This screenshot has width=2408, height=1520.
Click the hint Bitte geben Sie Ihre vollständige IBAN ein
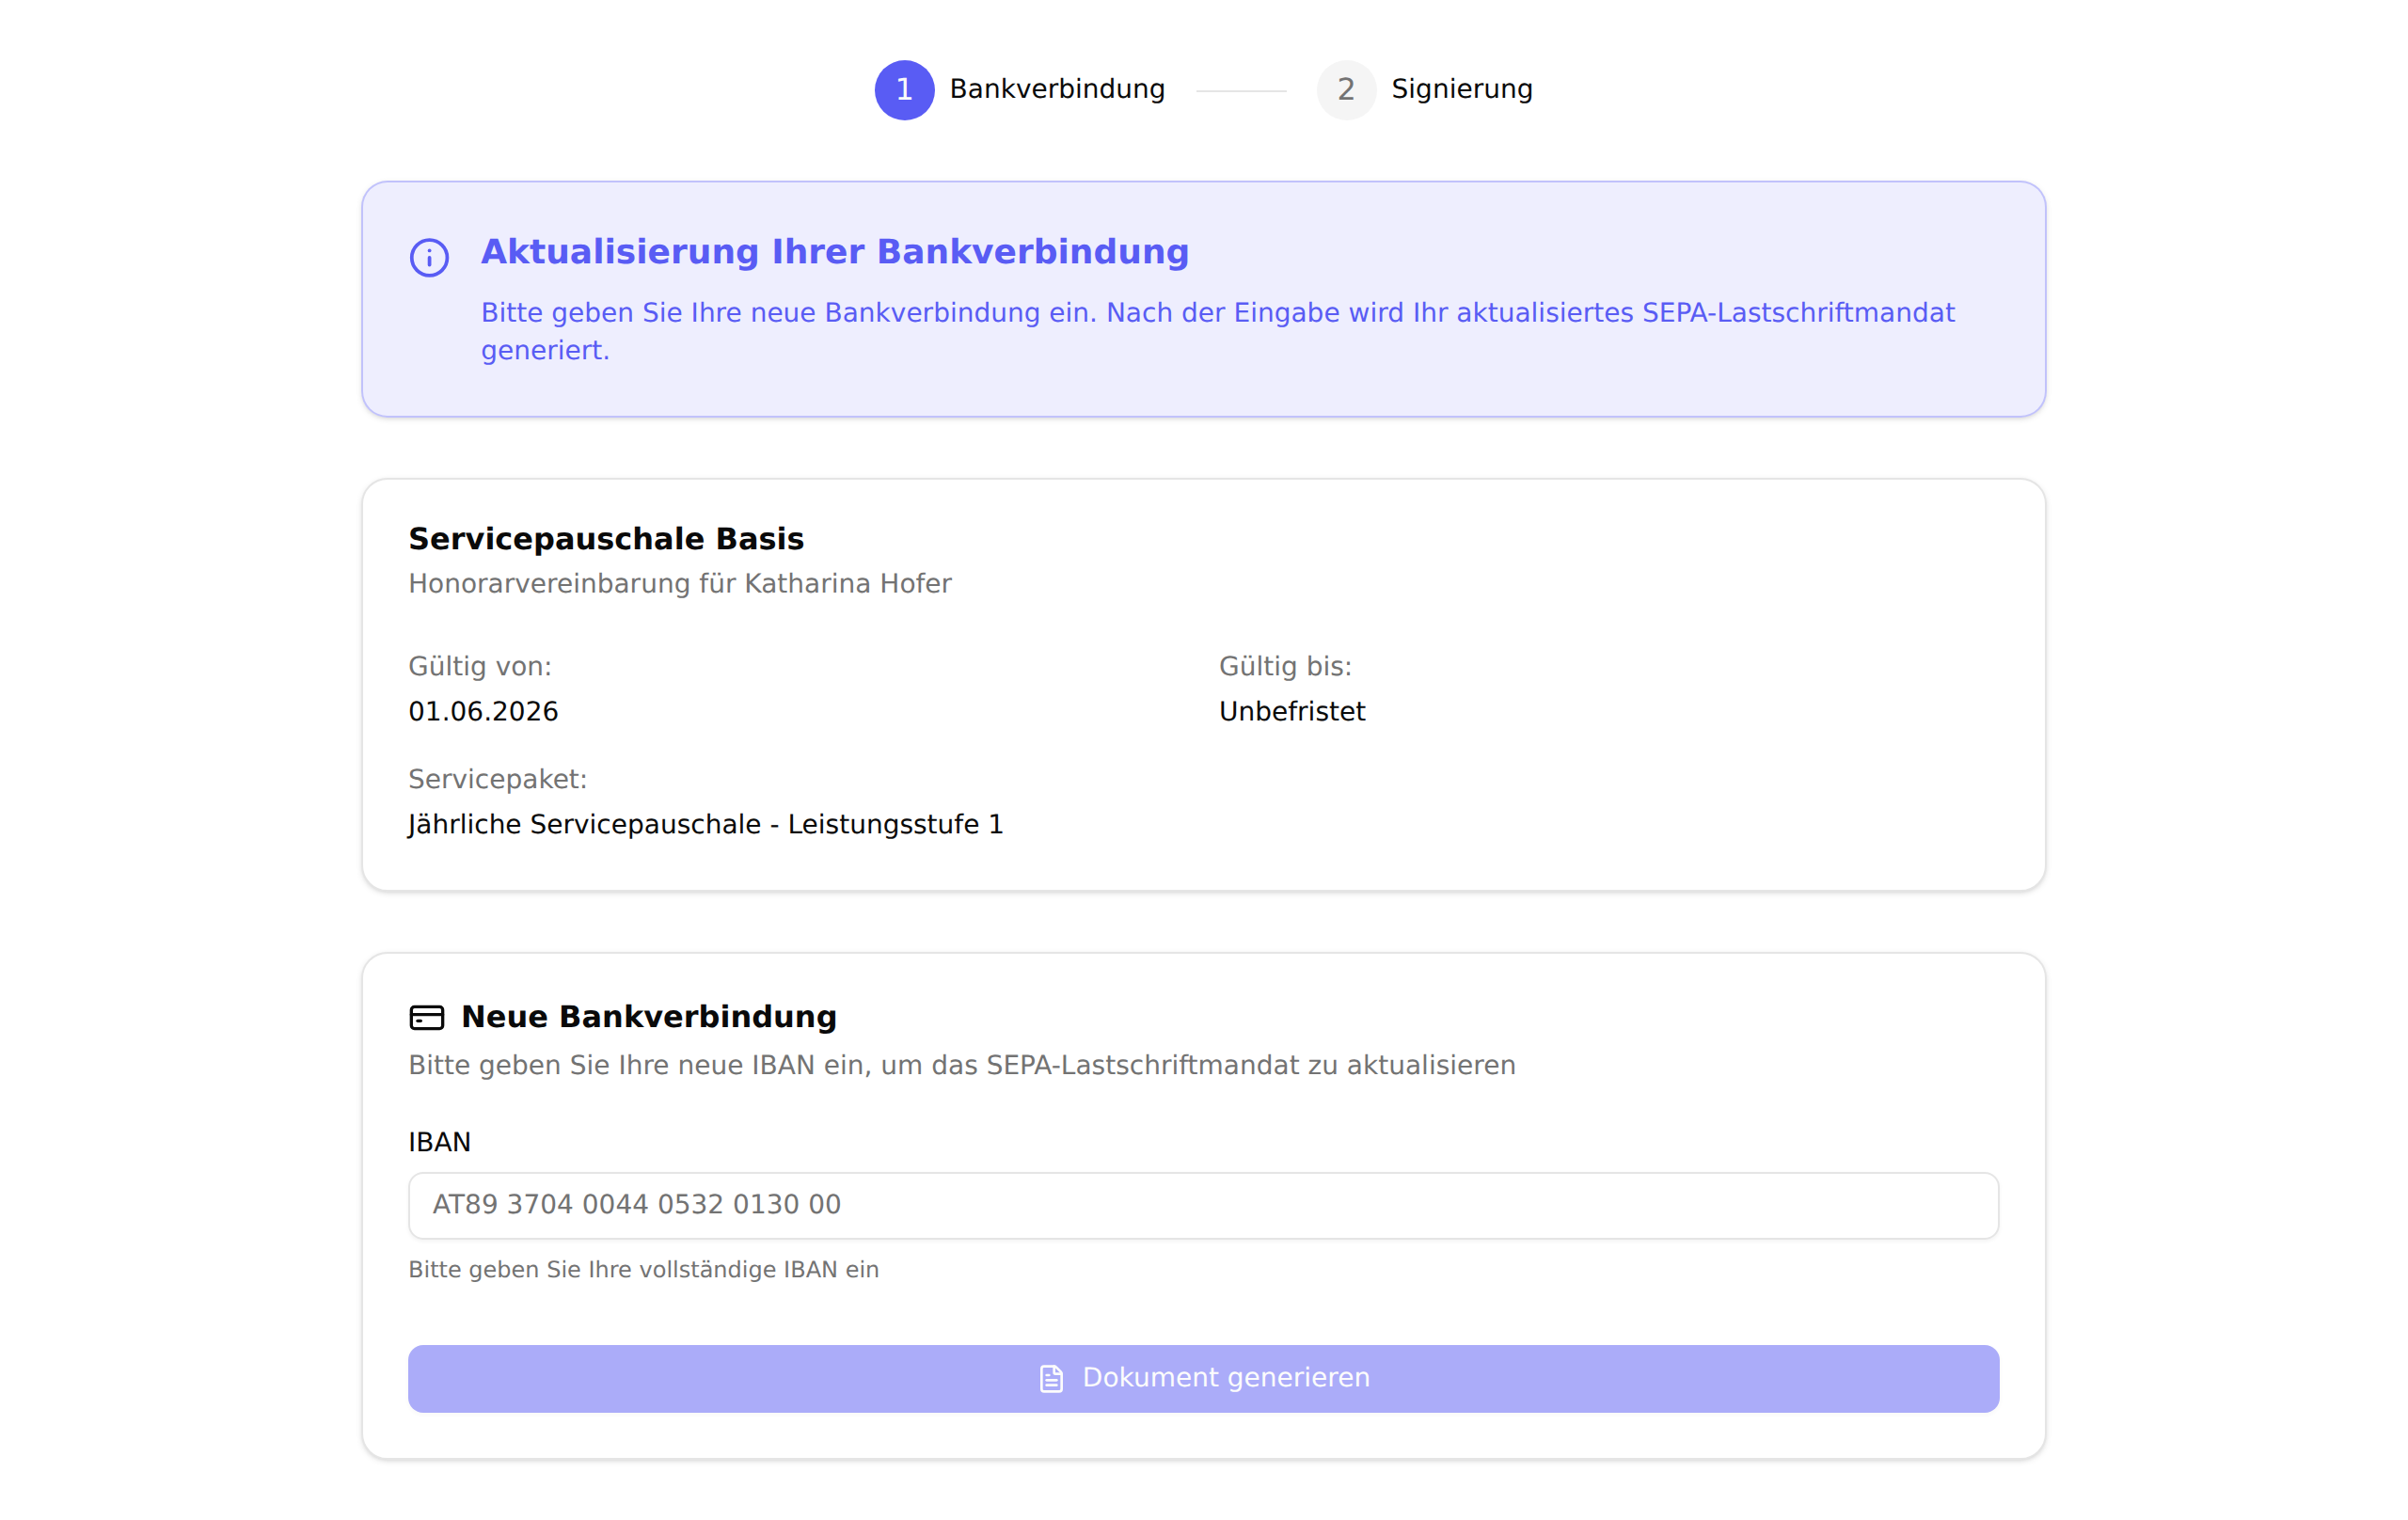643,1269
